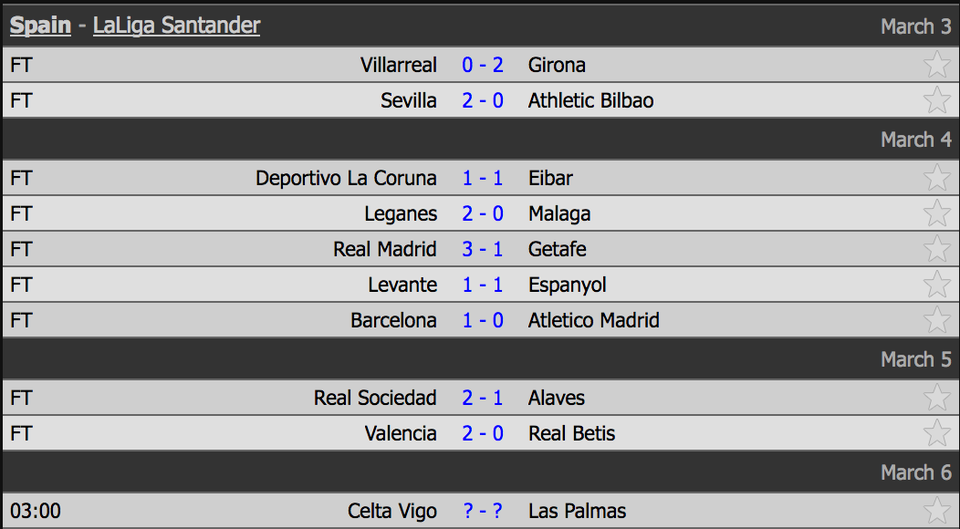Star the Real Sociedad vs Alaves match
The image size is (960, 529).
(x=937, y=398)
